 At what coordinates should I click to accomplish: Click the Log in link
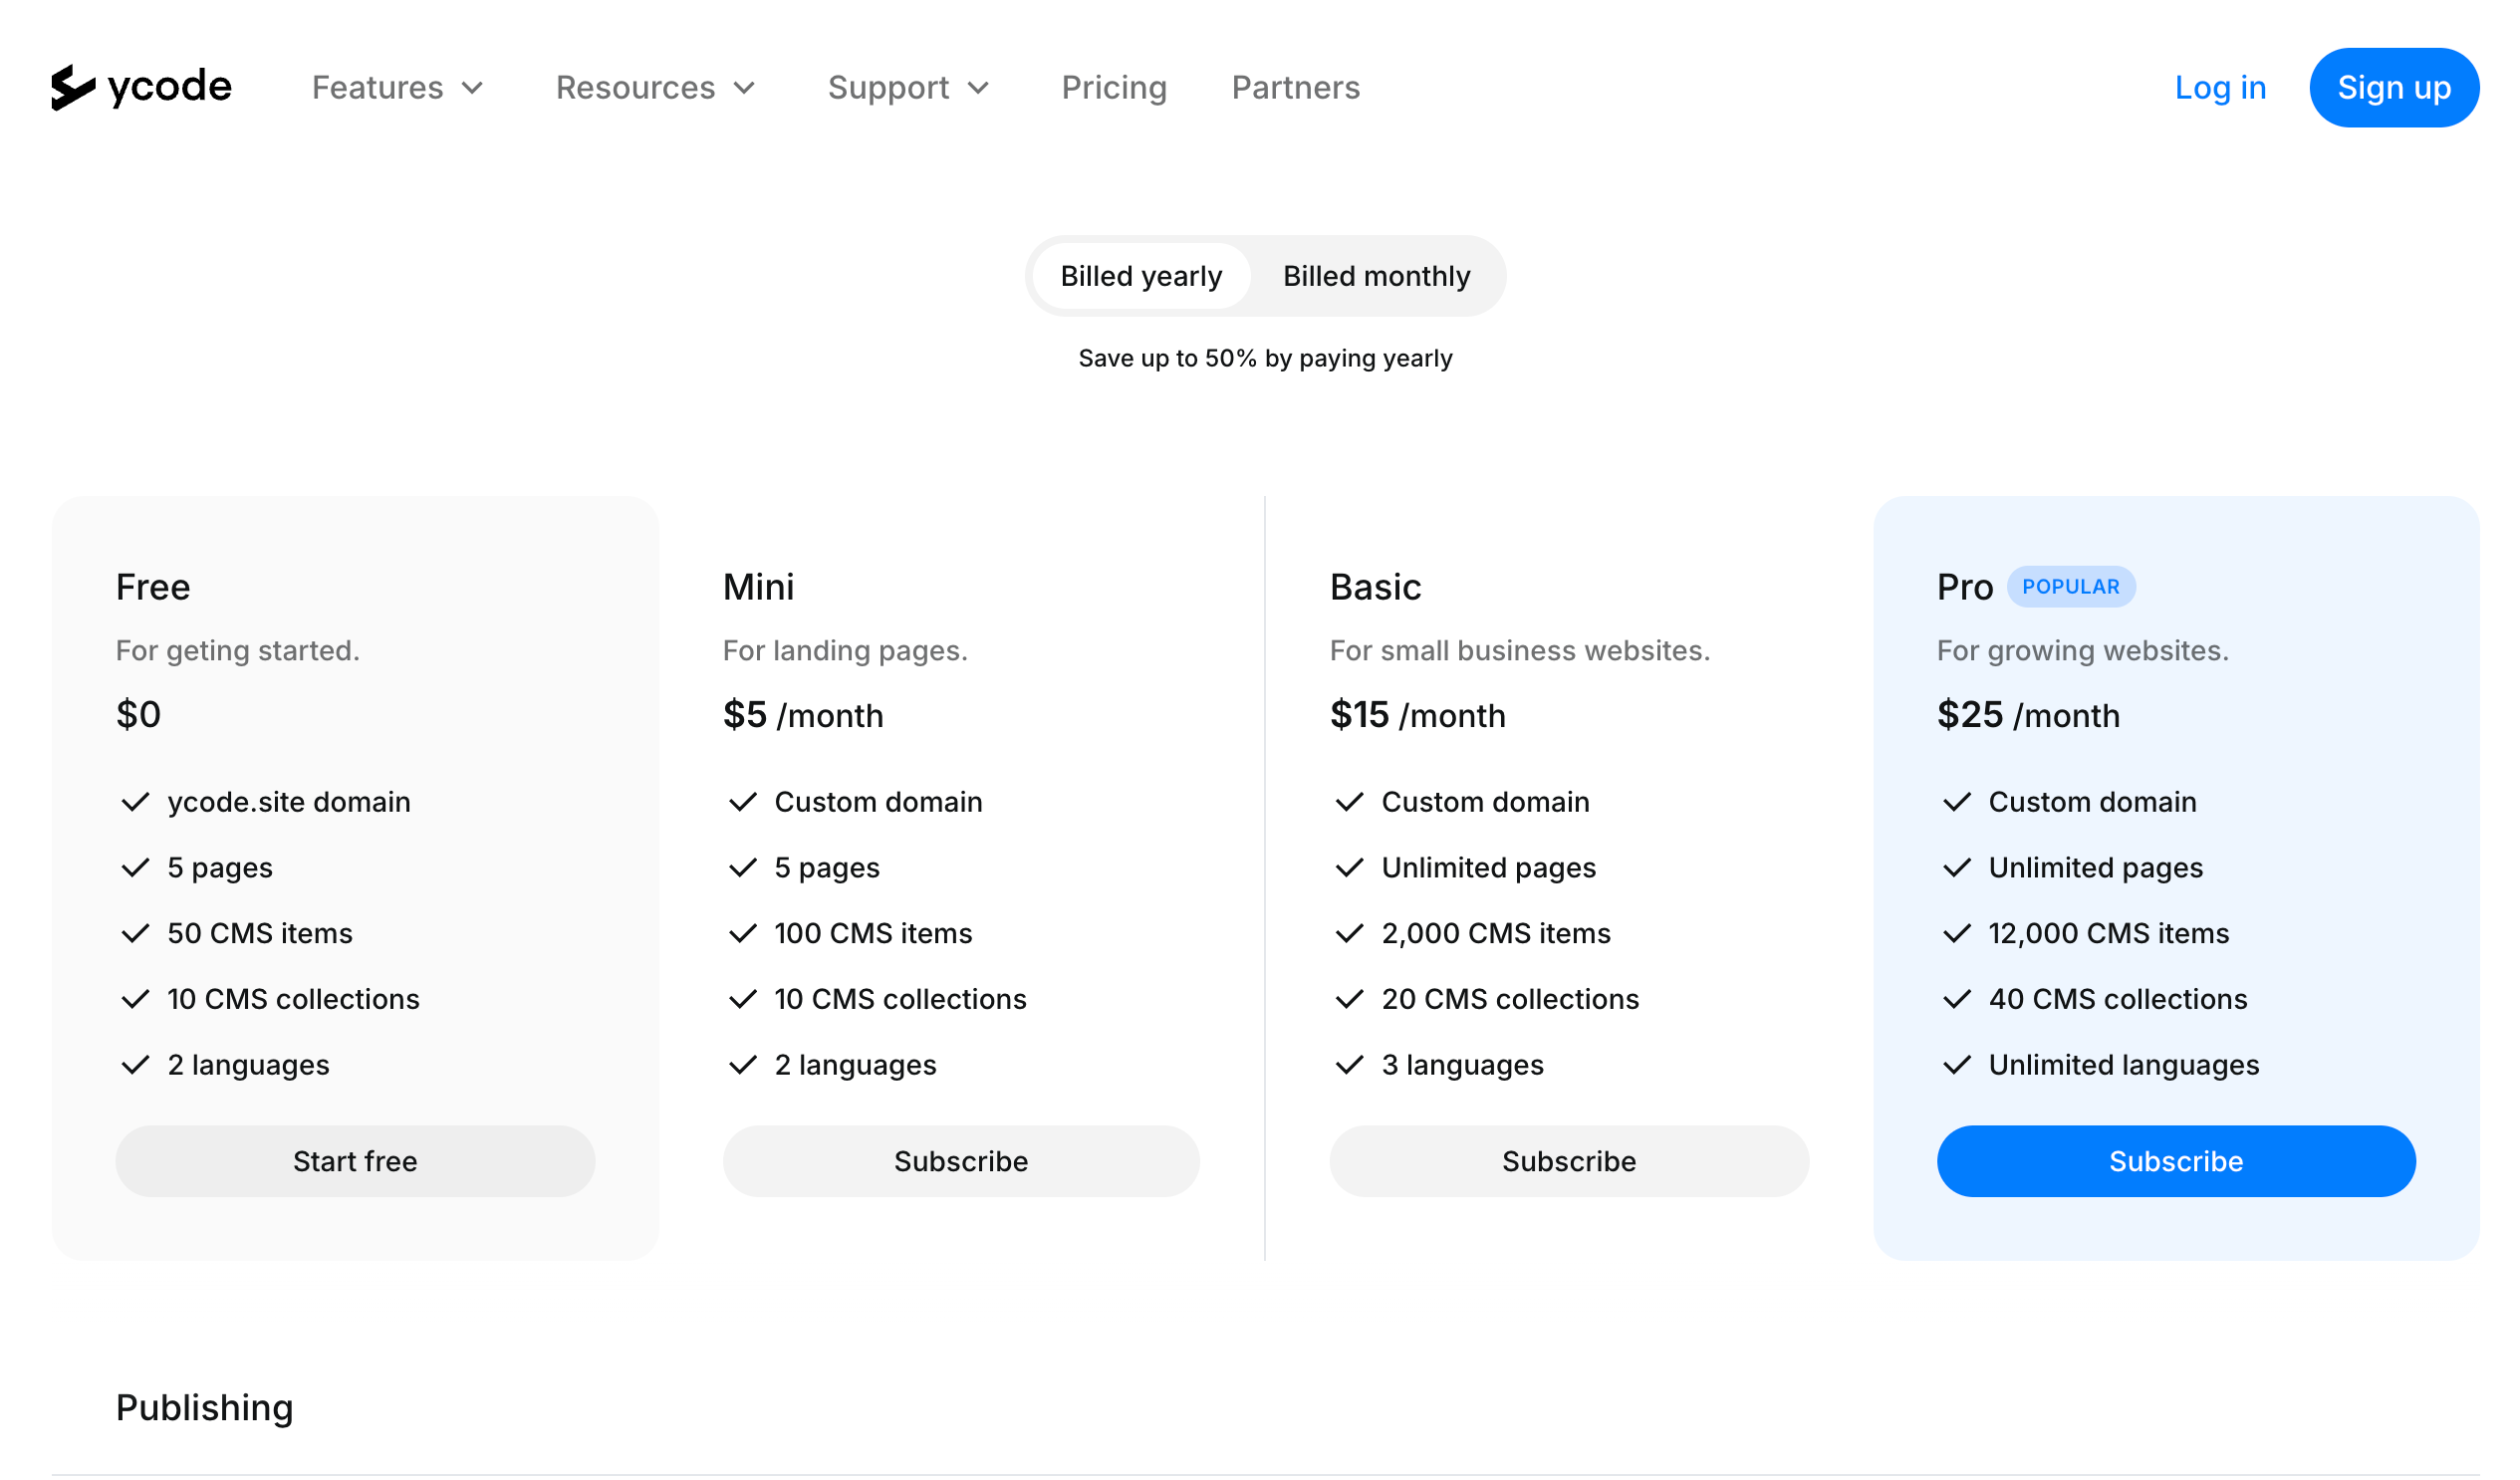pyautogui.click(x=2219, y=88)
